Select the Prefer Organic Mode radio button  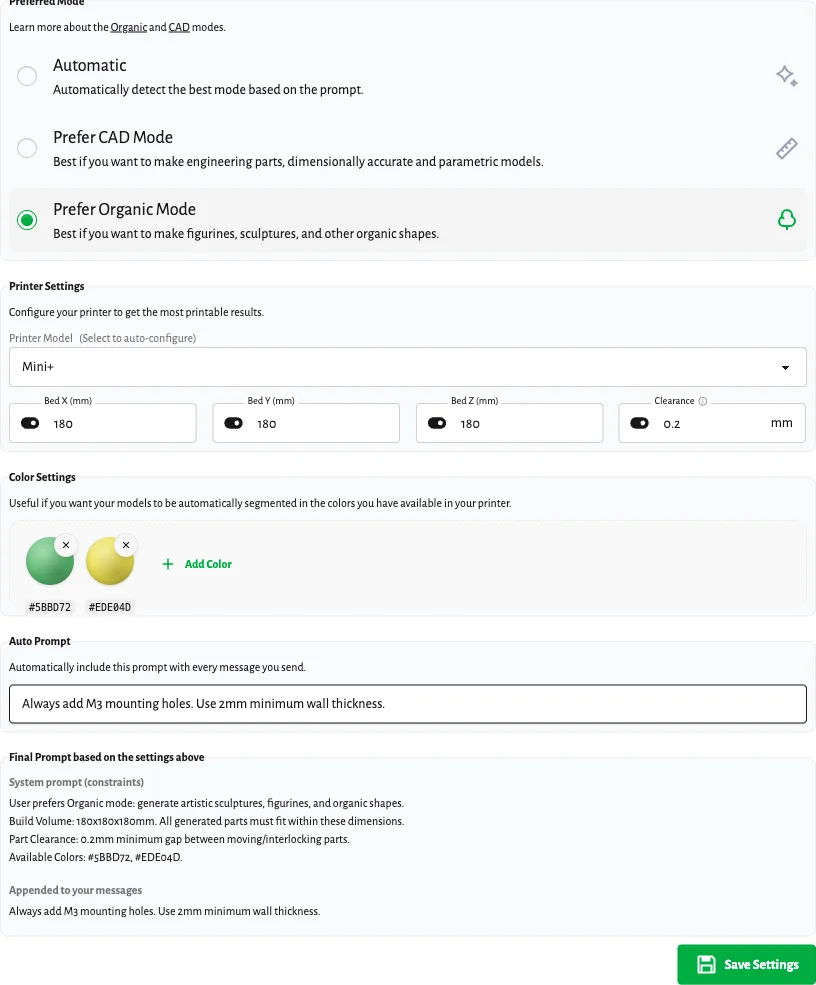point(27,220)
